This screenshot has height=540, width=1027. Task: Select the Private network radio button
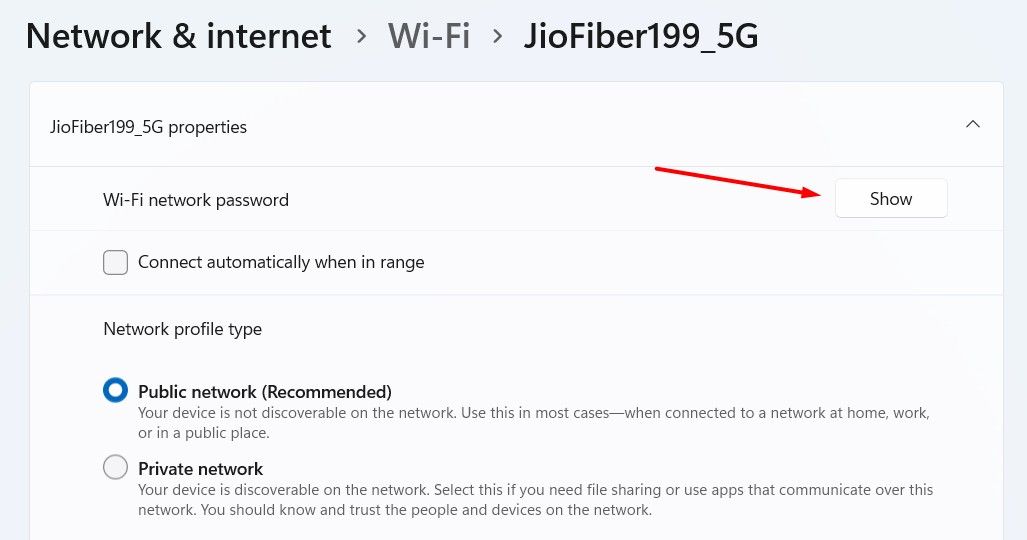pyautogui.click(x=116, y=467)
